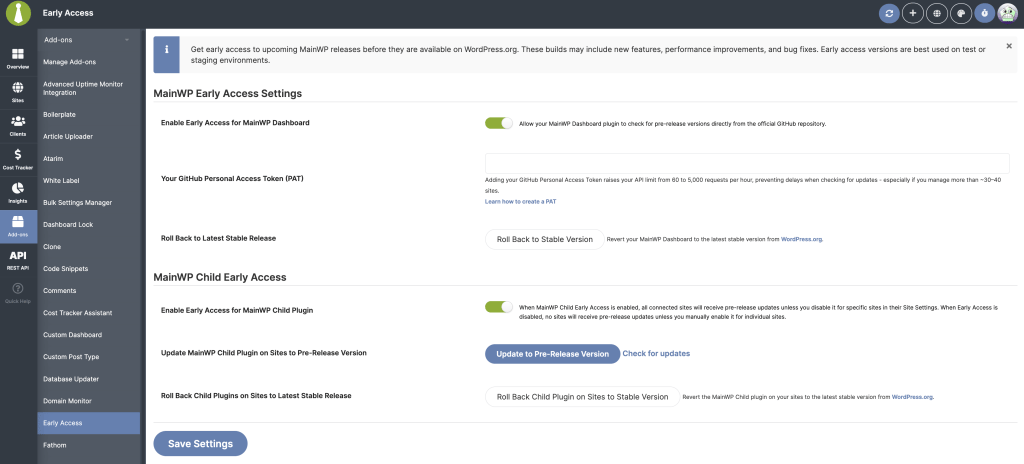Open Clone add-on
The image size is (1024, 464).
point(89,247)
